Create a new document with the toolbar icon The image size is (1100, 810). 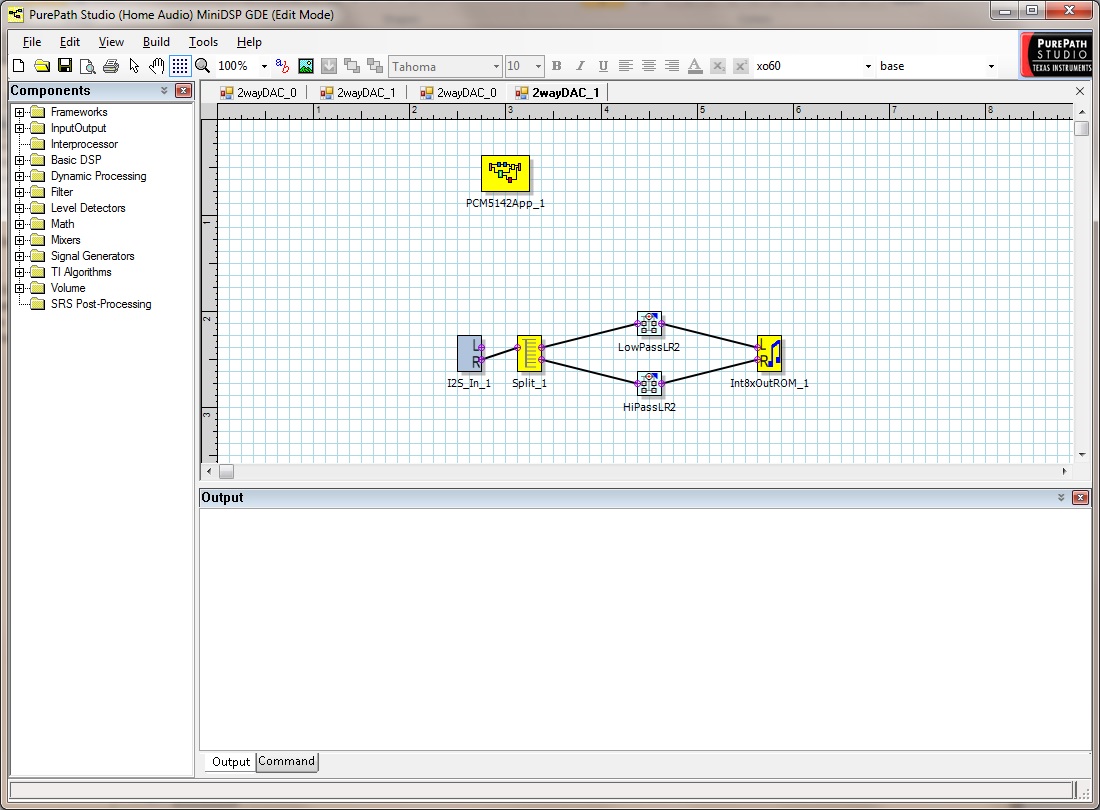click(x=19, y=66)
